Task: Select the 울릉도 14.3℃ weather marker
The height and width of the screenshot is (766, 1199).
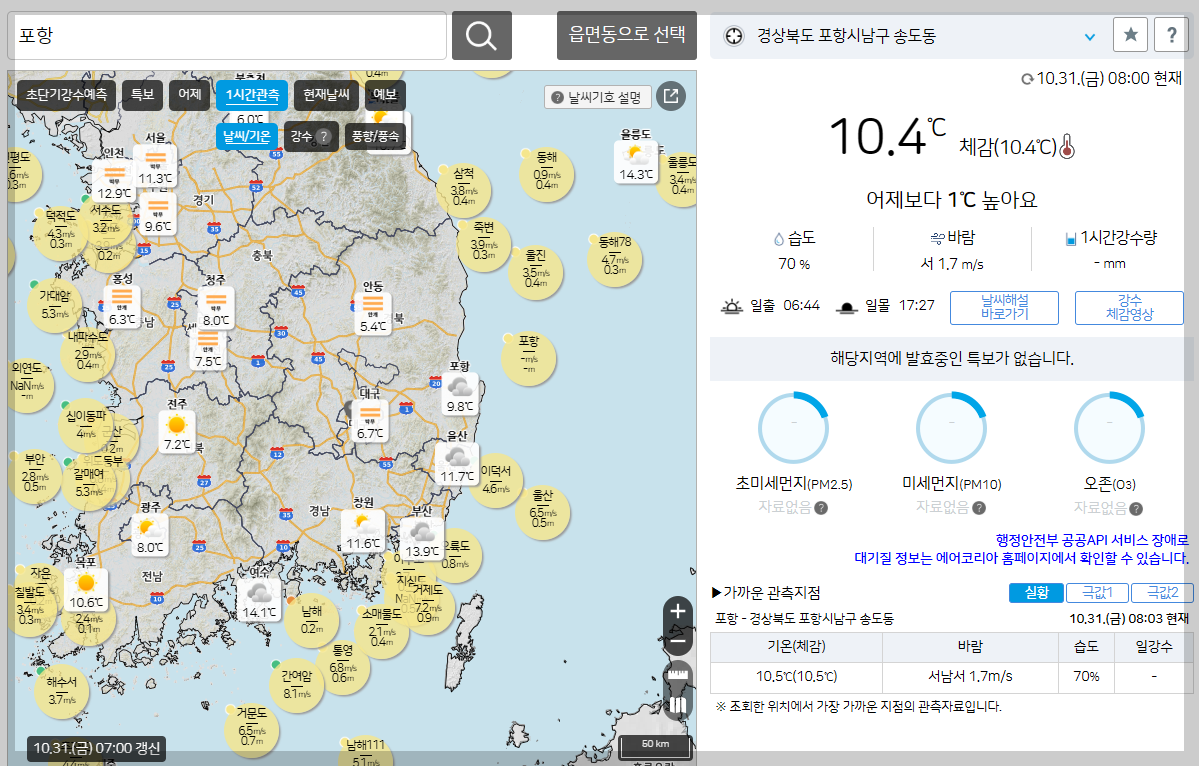Action: (x=636, y=161)
